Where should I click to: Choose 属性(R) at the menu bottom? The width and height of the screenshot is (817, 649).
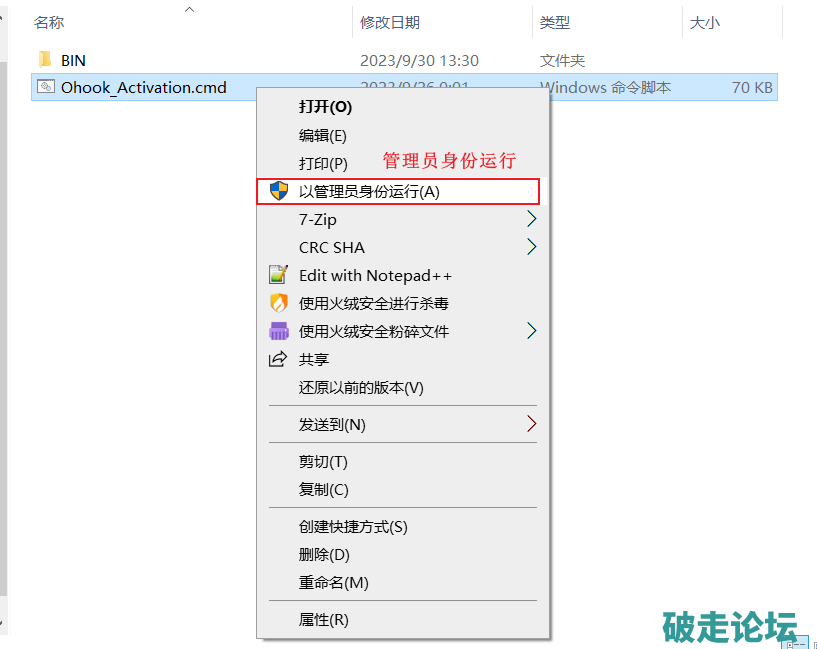[x=324, y=619]
